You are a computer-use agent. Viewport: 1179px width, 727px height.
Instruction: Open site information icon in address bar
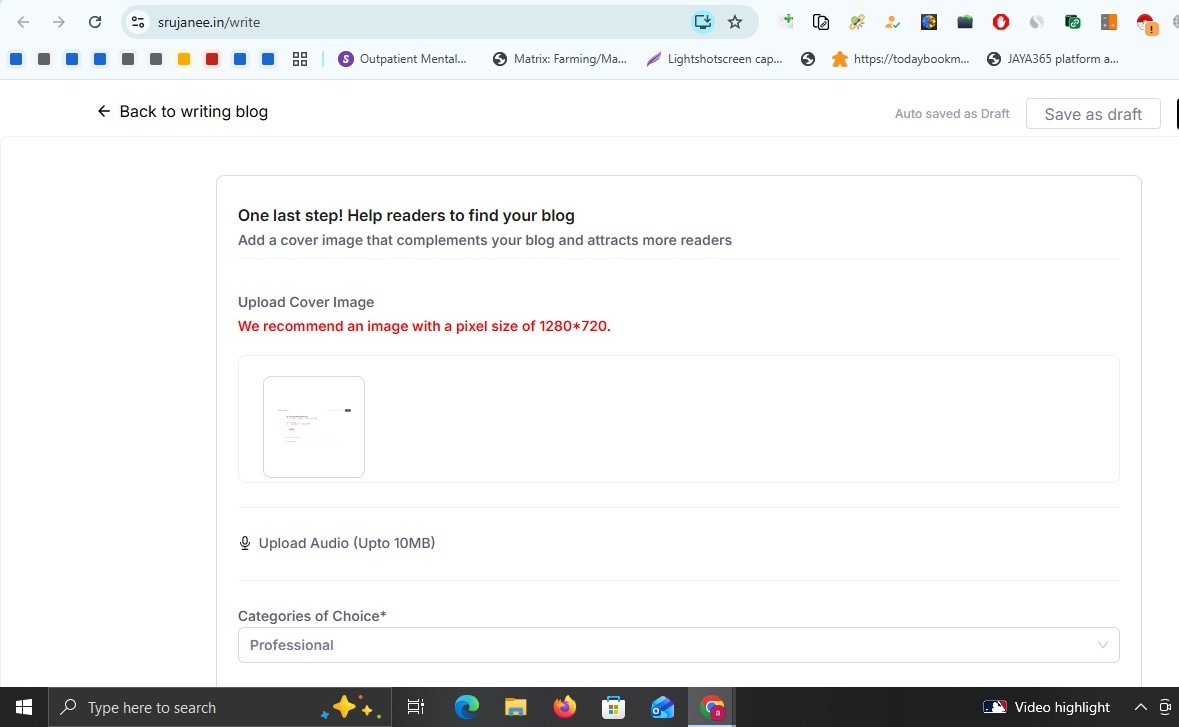[138, 22]
